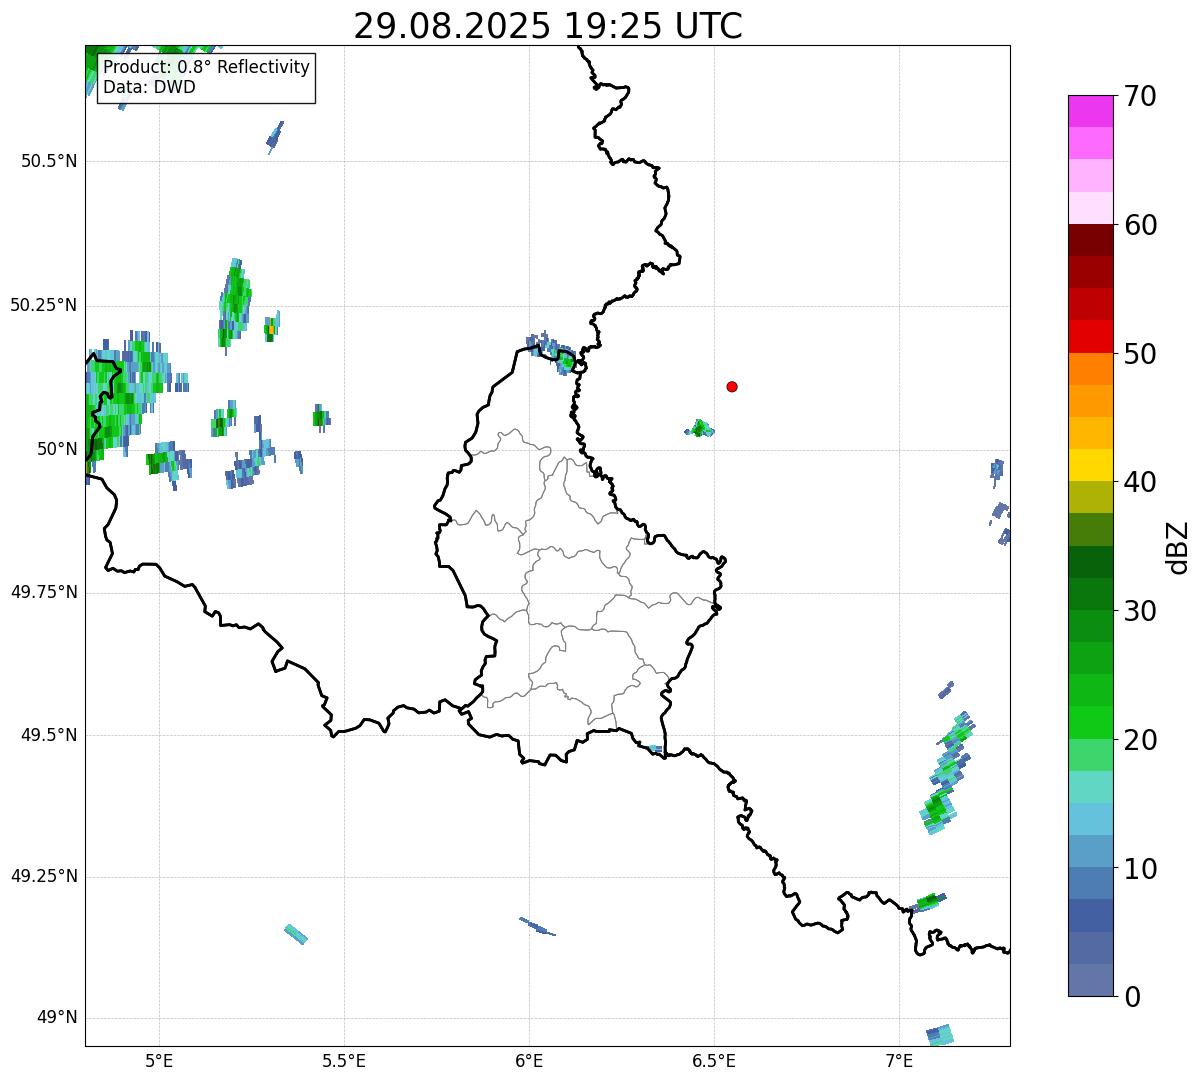Click the vertical "dBZ" colorbar label
Image resolution: width=1202 pixels, height=1081 pixels.
[1178, 547]
